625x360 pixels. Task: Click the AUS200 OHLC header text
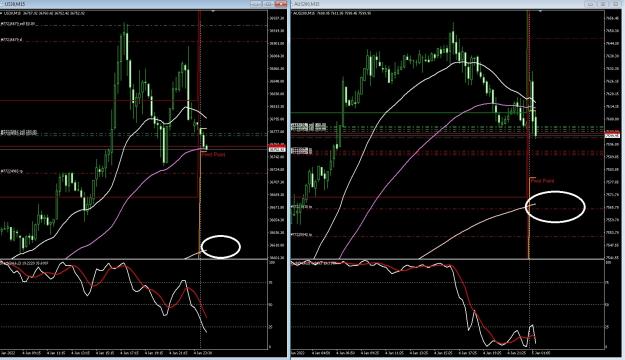click(x=332, y=13)
